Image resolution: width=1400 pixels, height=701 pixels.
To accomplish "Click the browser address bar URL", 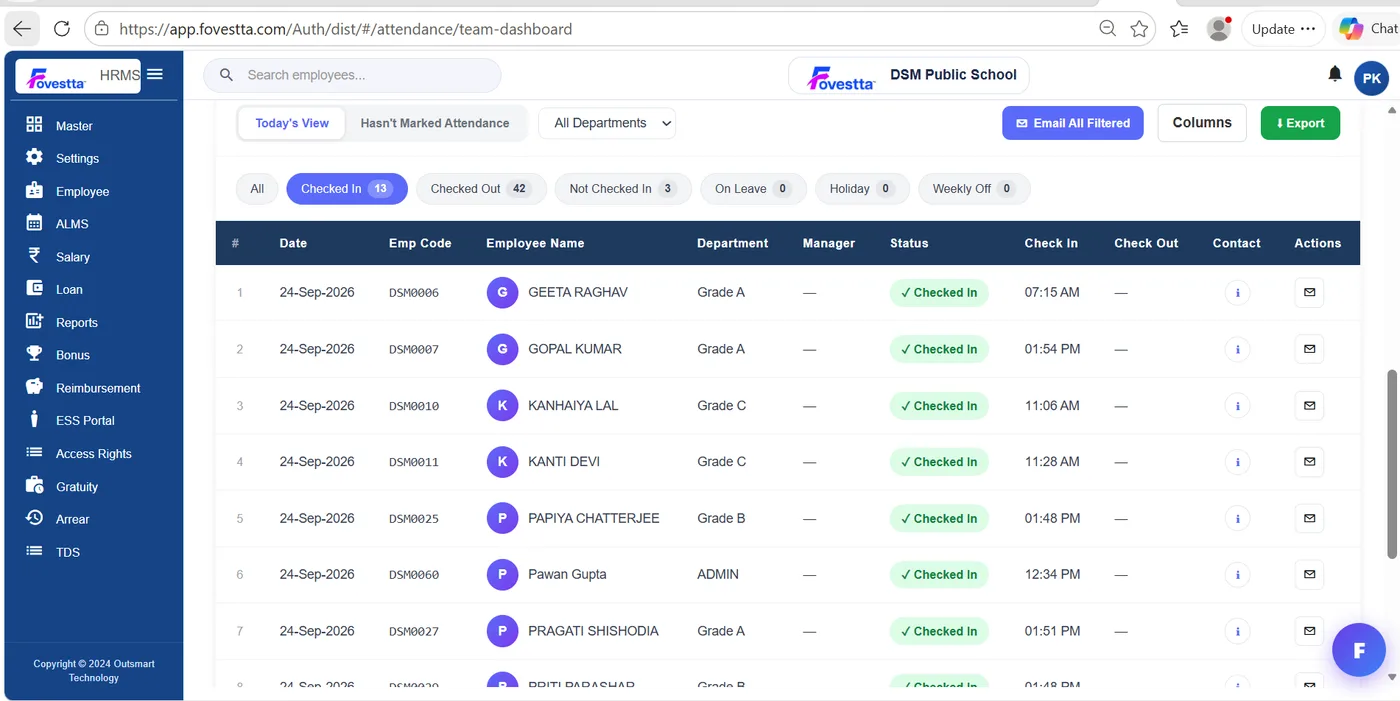I will (346, 29).
